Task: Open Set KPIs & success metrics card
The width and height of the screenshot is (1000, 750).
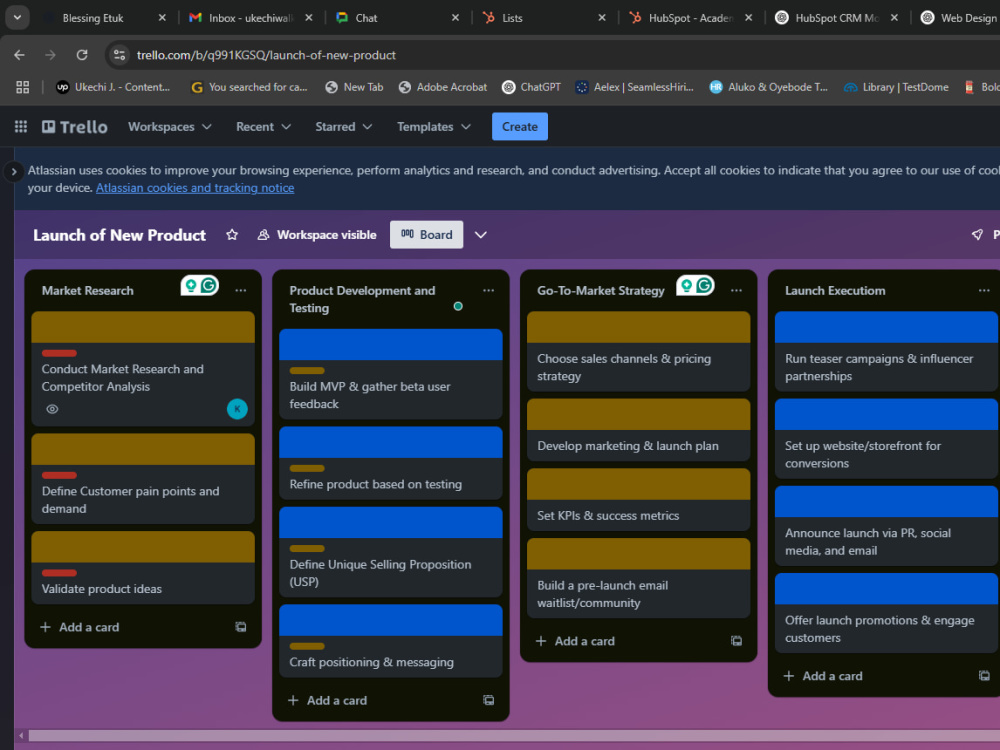Action: [638, 499]
